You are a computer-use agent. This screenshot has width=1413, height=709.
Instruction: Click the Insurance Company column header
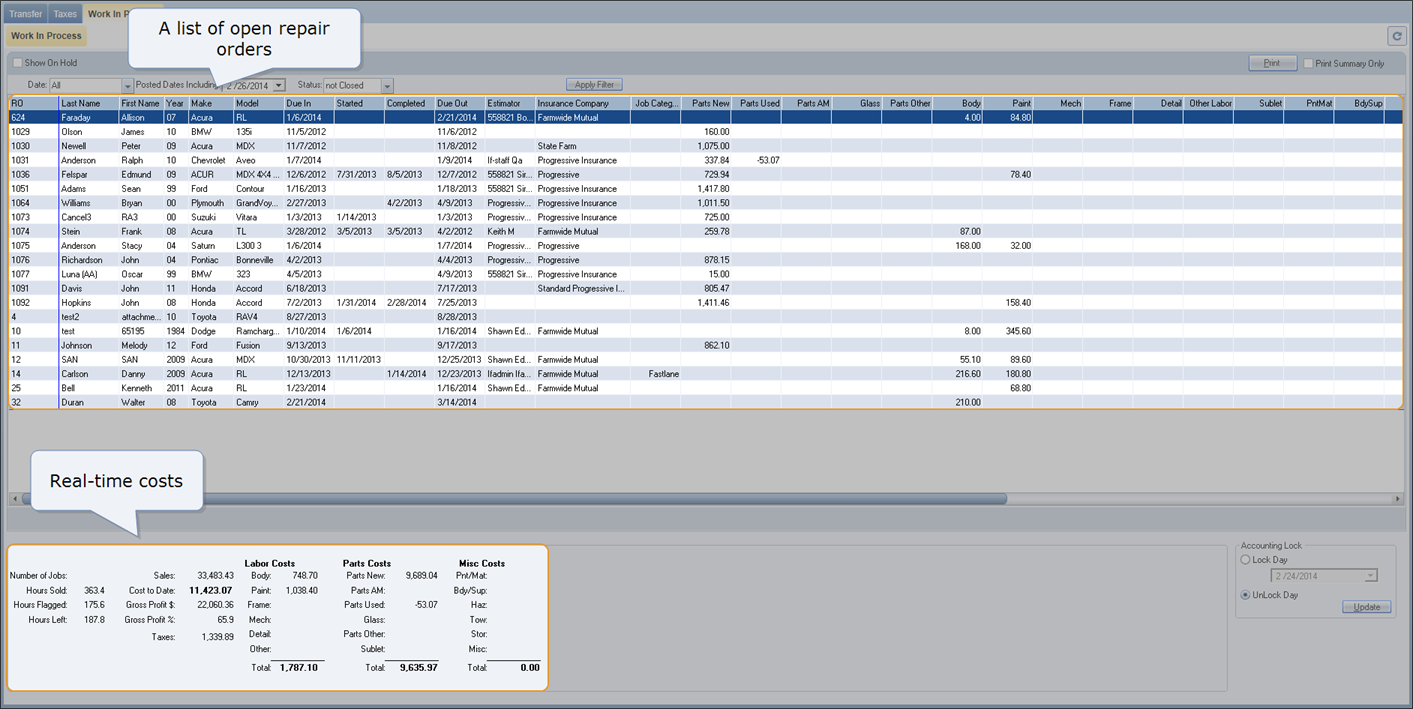[583, 103]
